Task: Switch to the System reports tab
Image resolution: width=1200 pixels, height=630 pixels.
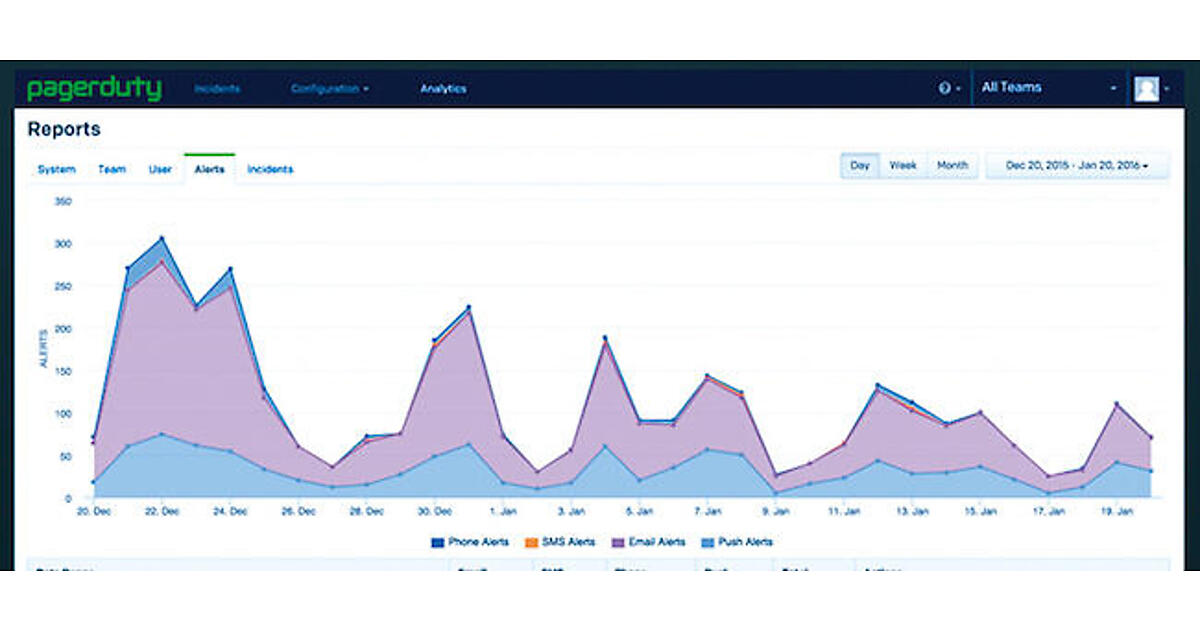Action: [x=56, y=170]
